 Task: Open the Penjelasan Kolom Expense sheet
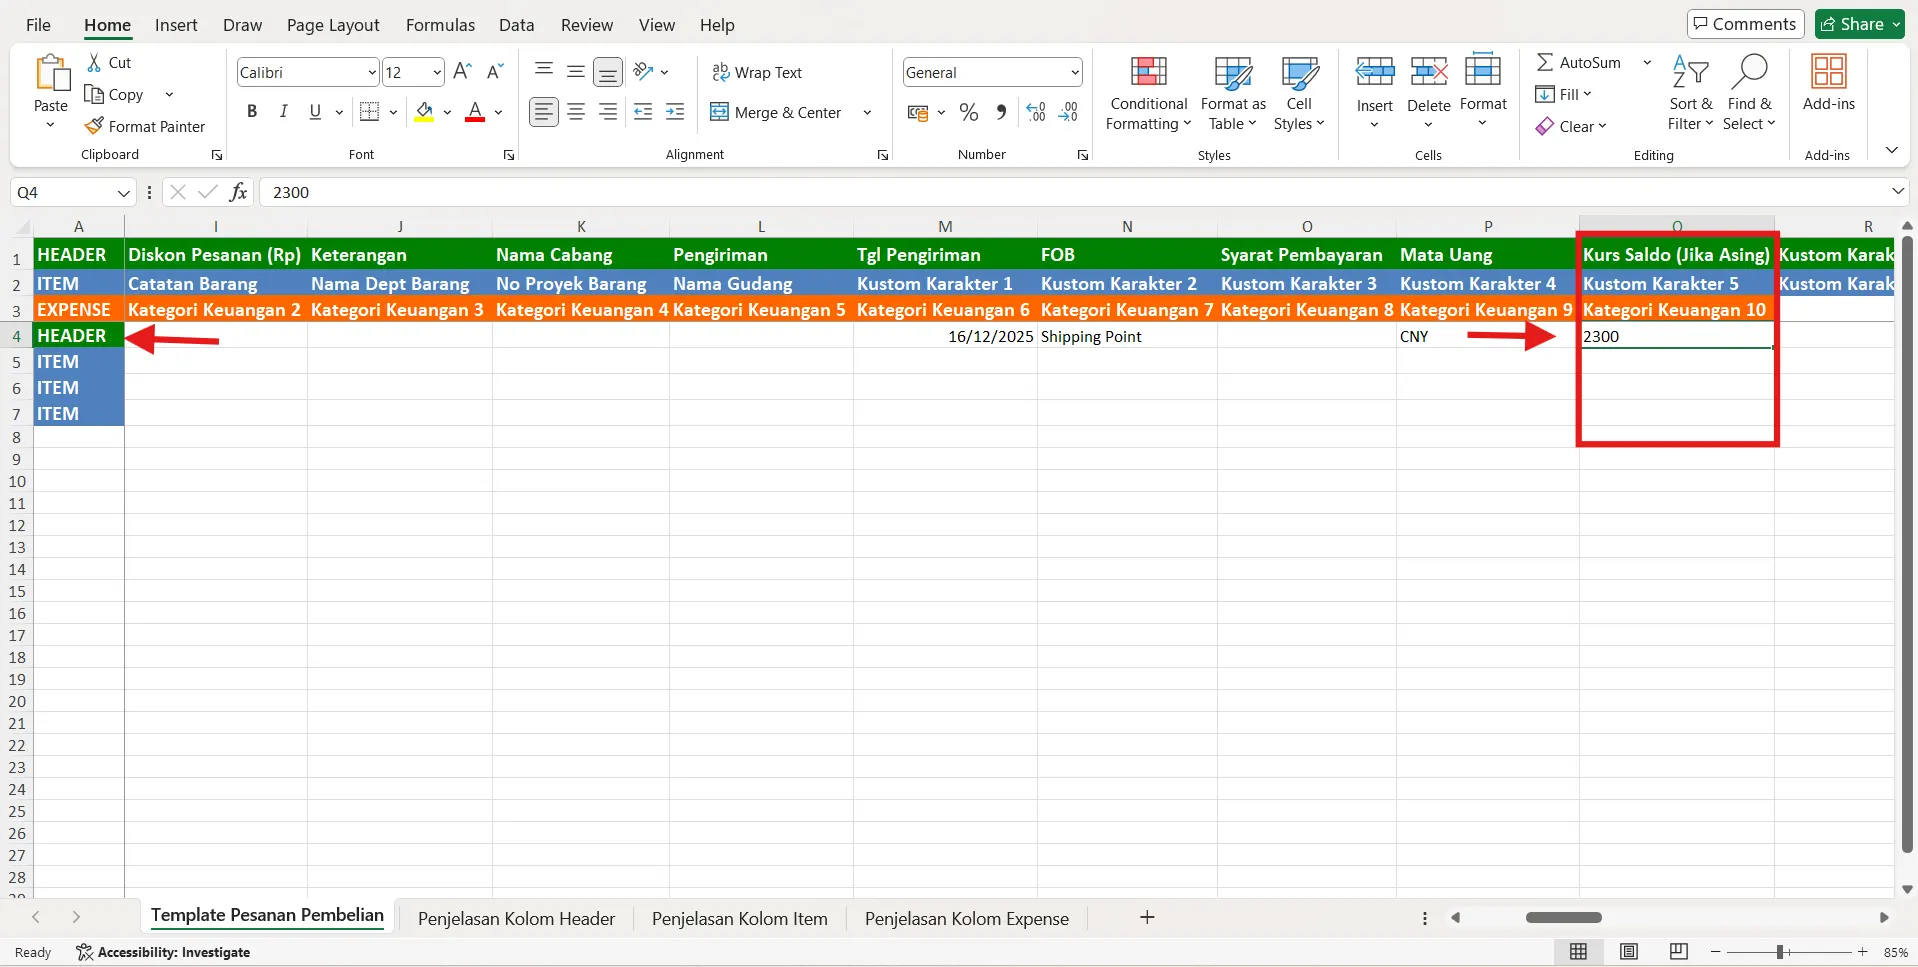click(x=966, y=917)
